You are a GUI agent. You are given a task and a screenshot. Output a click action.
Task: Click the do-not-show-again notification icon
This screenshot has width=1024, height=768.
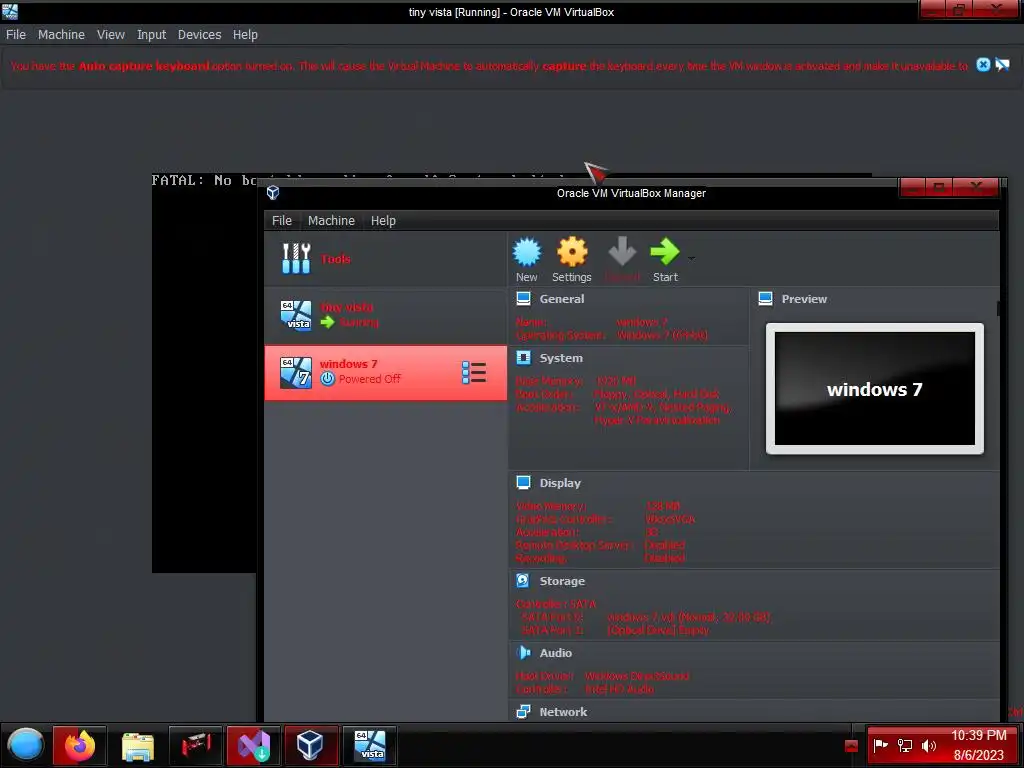point(1002,65)
